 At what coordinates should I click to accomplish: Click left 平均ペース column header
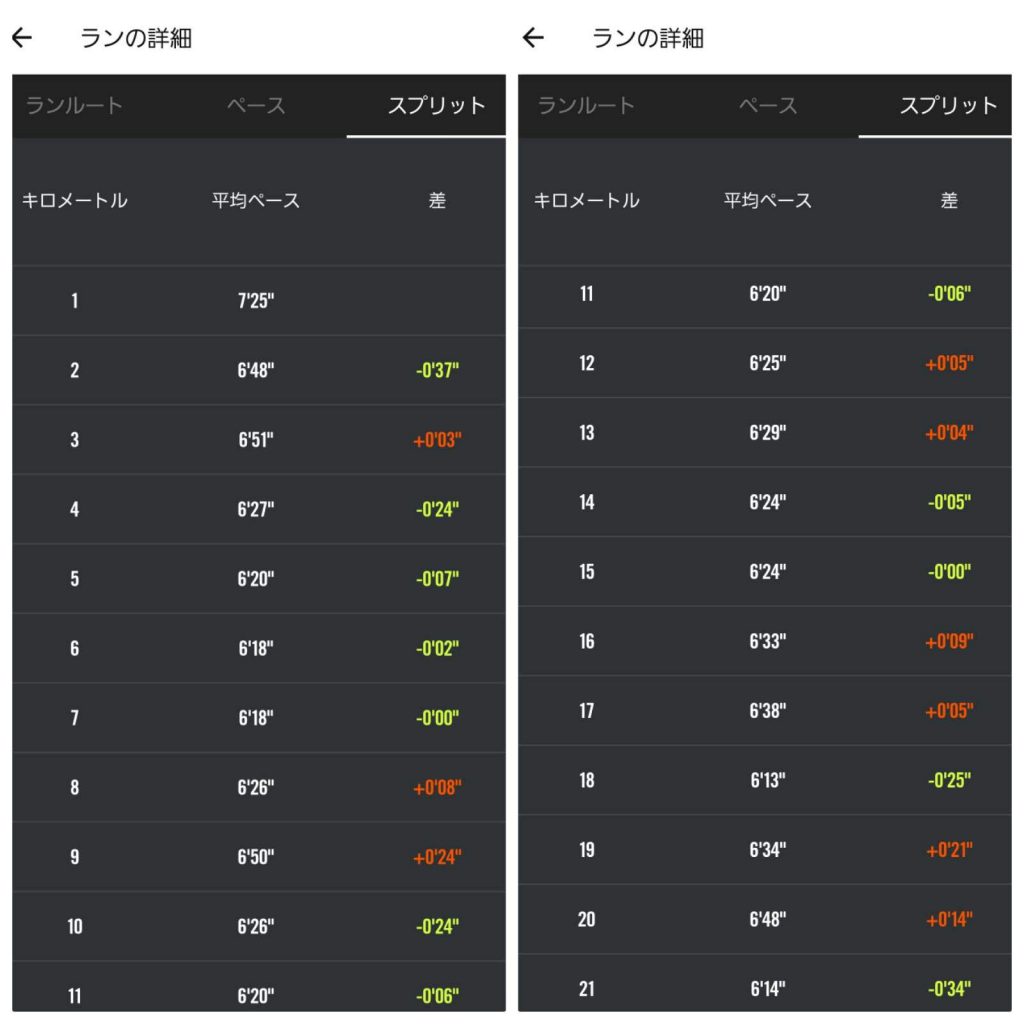(256, 200)
